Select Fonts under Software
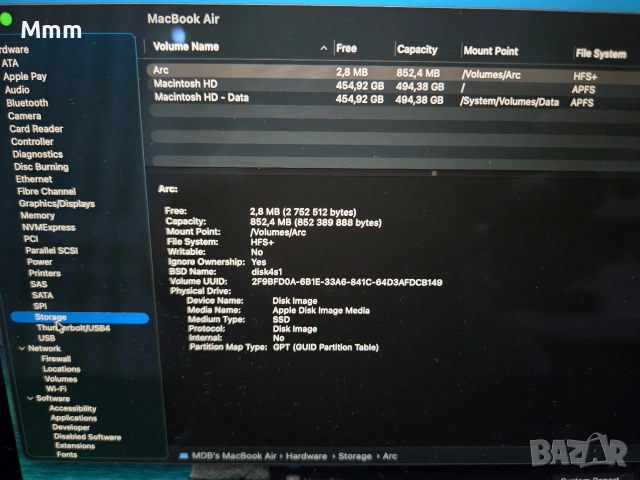Image resolution: width=640 pixels, height=480 pixels. 67,454
